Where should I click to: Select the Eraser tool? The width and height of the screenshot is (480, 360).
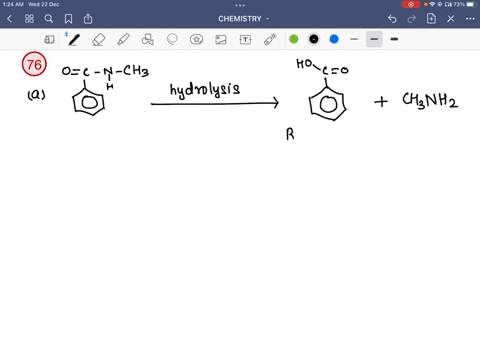pos(98,40)
